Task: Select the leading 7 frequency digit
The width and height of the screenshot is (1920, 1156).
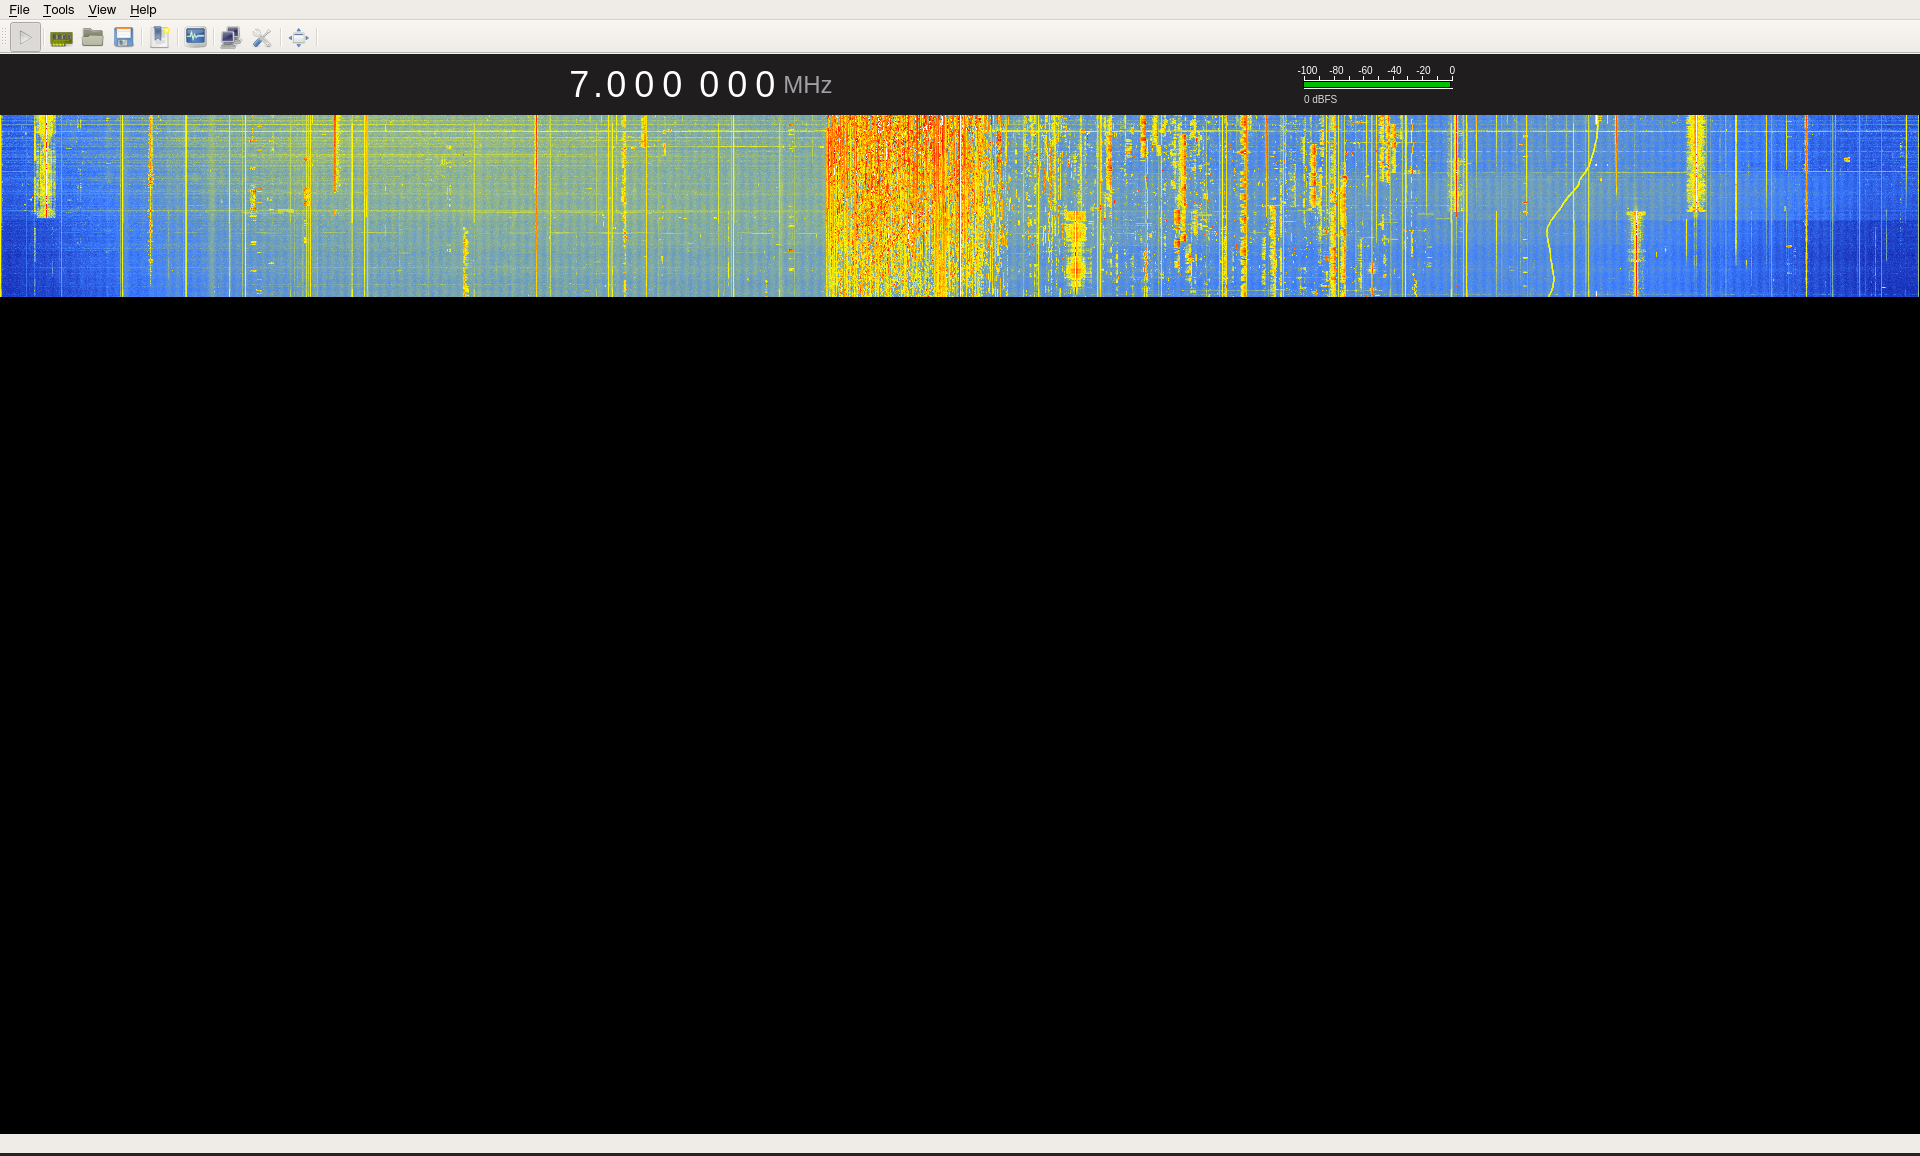Action: click(x=580, y=85)
